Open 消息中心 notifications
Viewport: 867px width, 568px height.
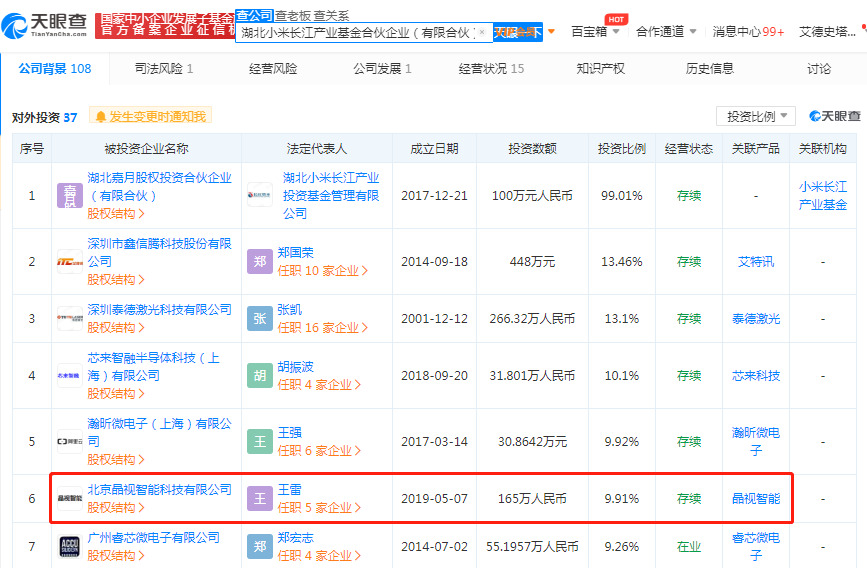pyautogui.click(x=748, y=32)
